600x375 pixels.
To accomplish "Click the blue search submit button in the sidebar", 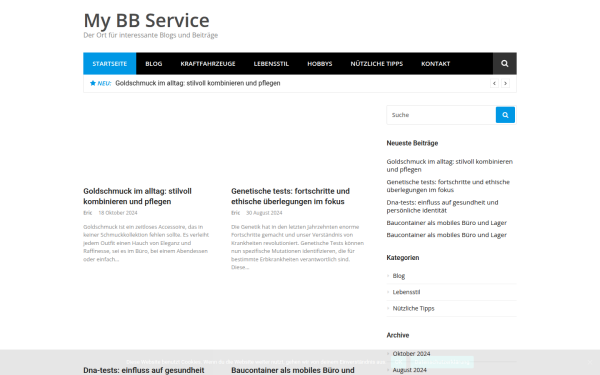I will [x=505, y=115].
